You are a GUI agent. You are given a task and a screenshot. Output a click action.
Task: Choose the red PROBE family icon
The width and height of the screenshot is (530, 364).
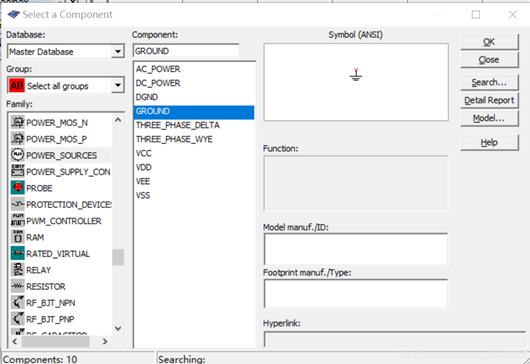click(x=18, y=188)
